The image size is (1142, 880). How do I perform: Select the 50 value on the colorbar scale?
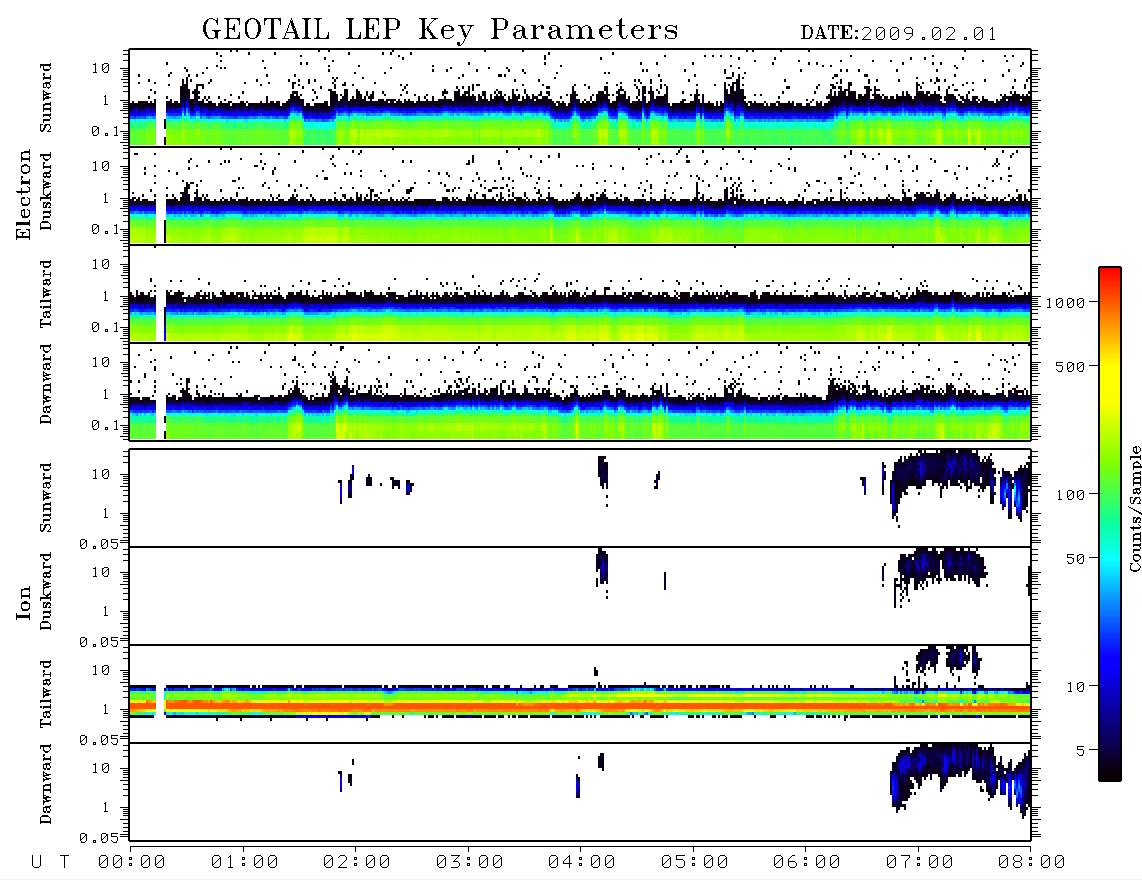point(1075,559)
